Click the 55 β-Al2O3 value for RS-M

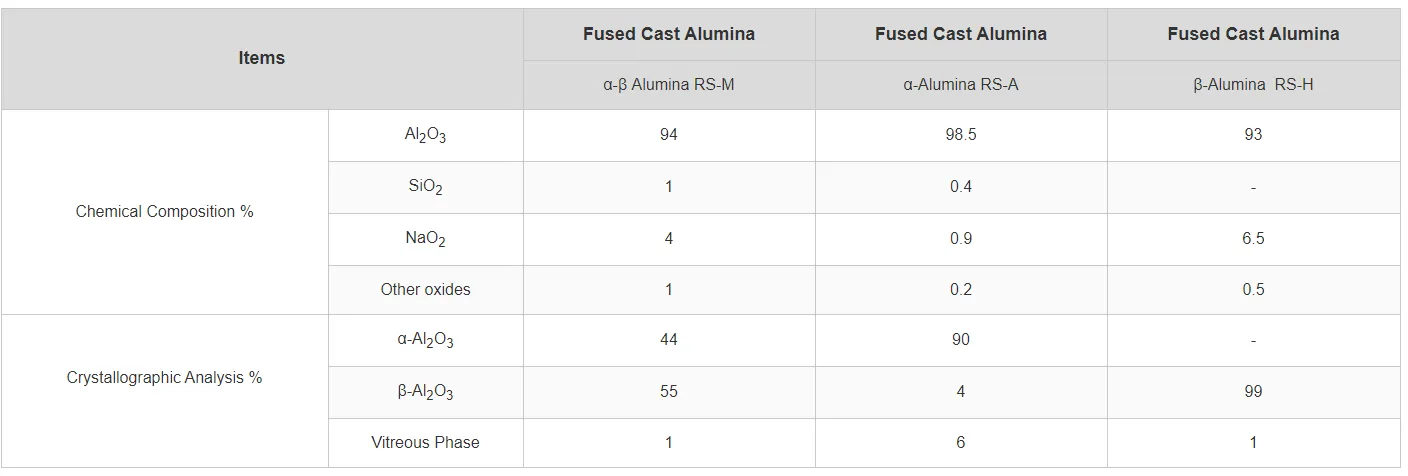point(669,392)
